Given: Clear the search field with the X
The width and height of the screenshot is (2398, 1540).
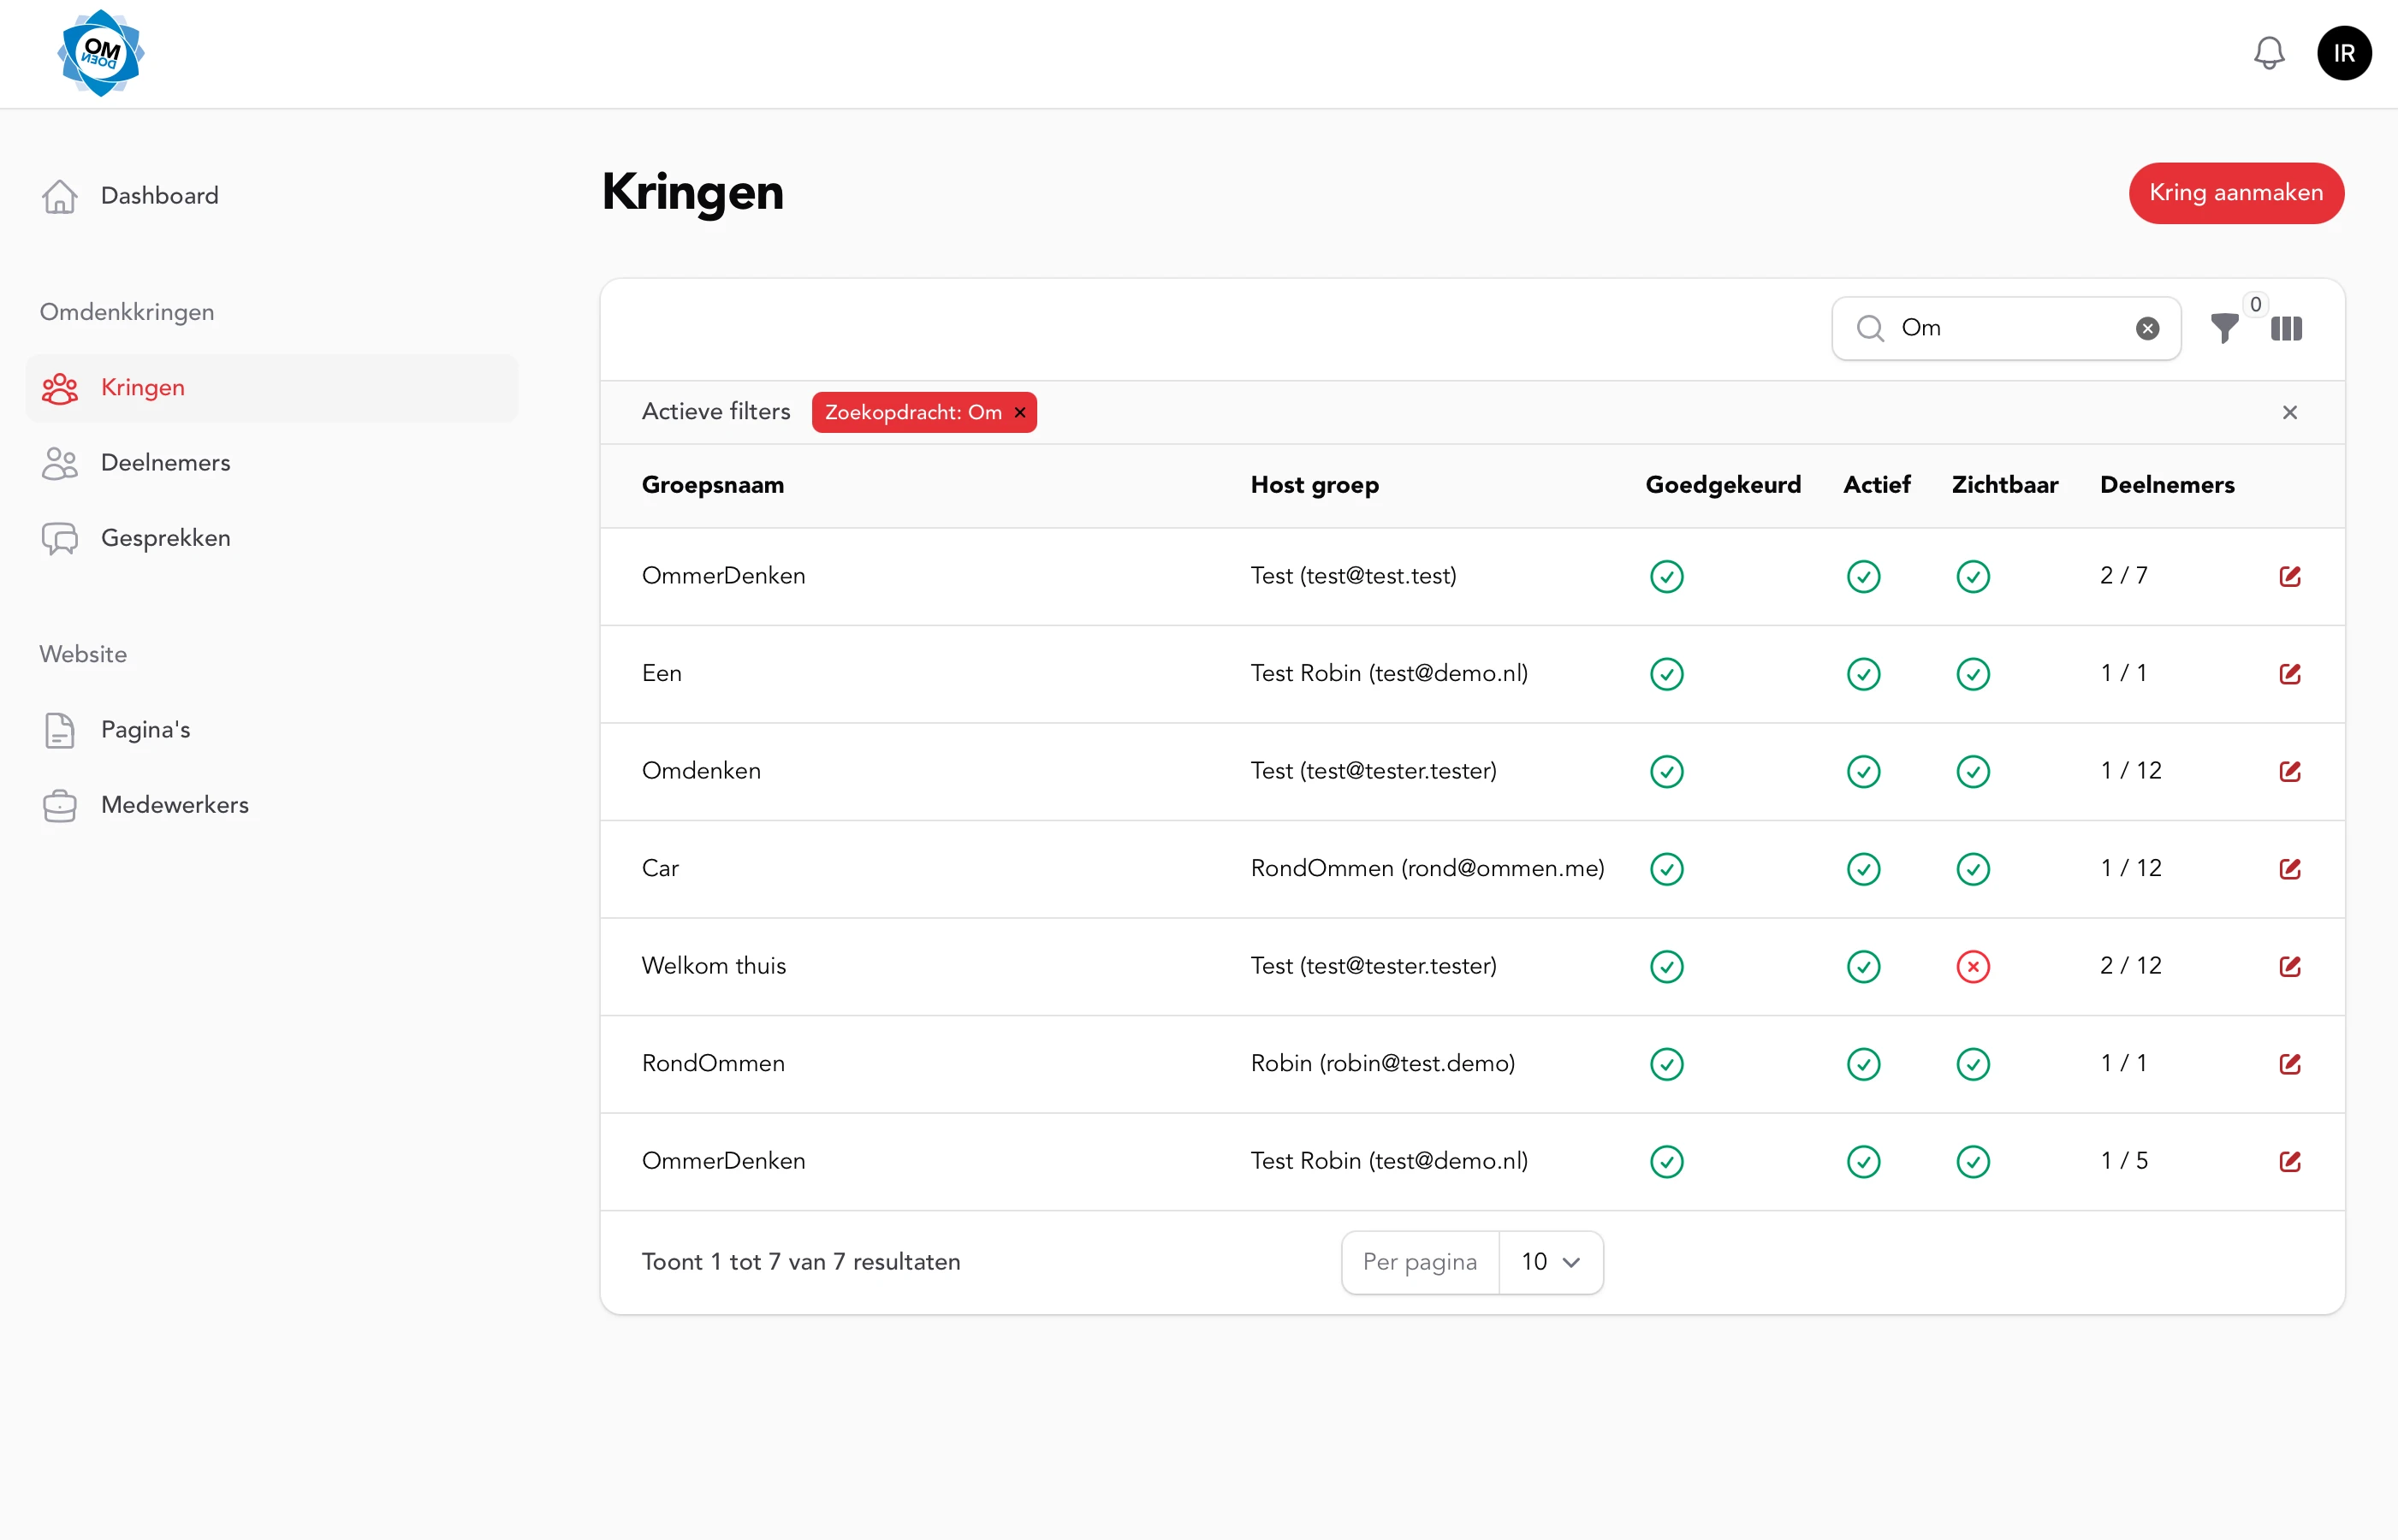Looking at the screenshot, I should pos(2147,328).
